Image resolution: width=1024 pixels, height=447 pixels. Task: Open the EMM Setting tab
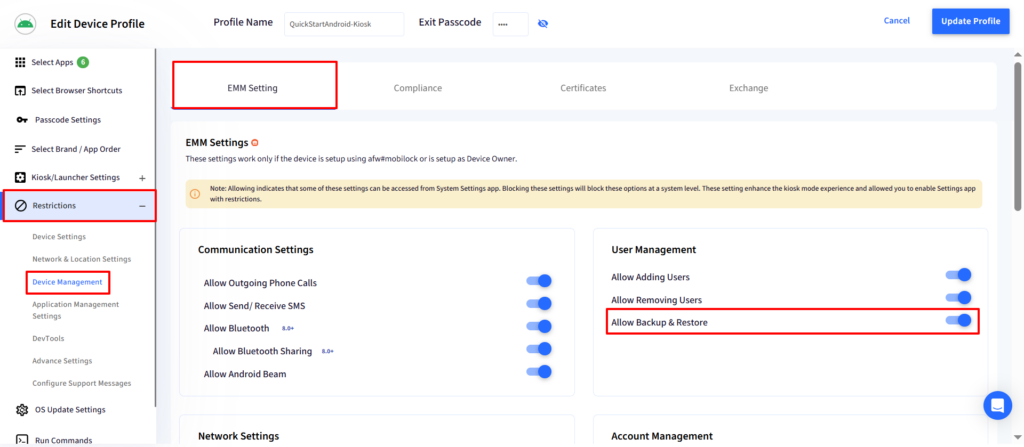click(x=253, y=88)
